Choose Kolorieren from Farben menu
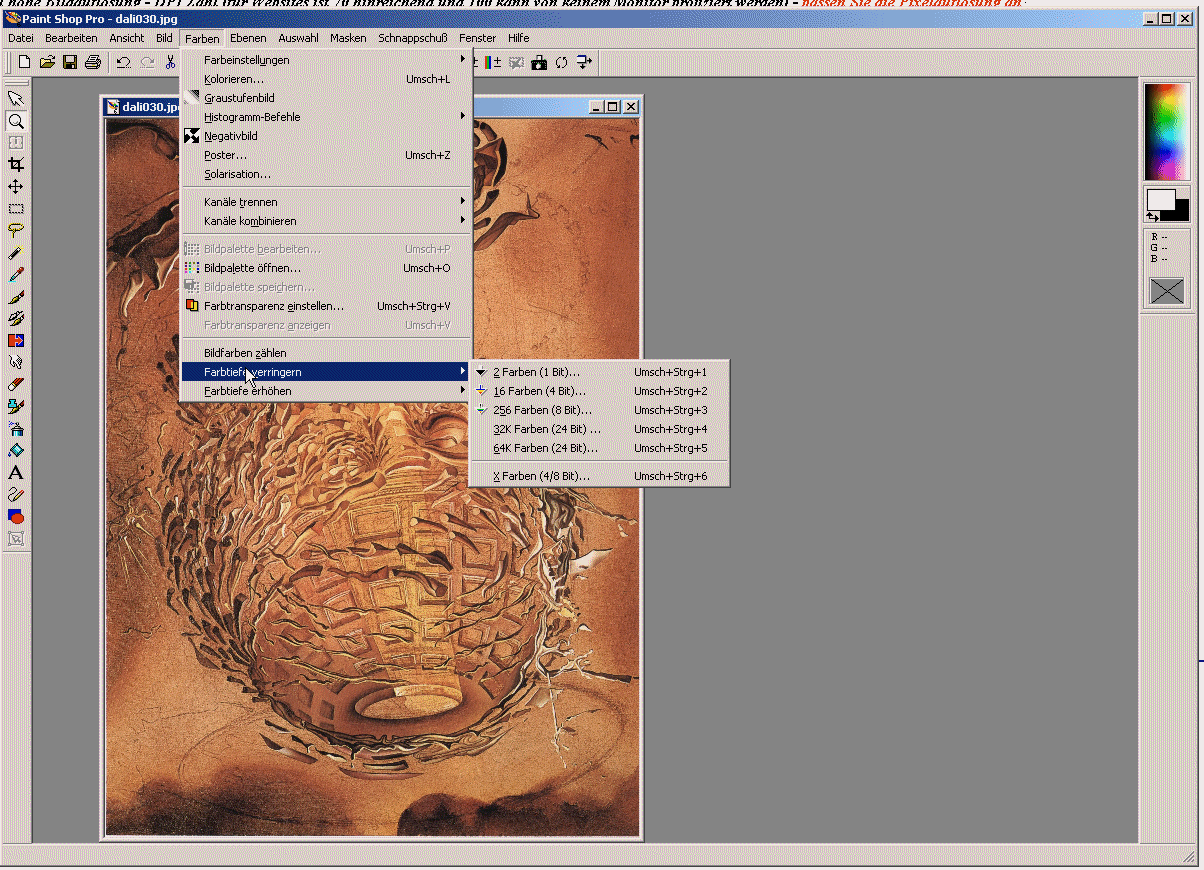 325,79
